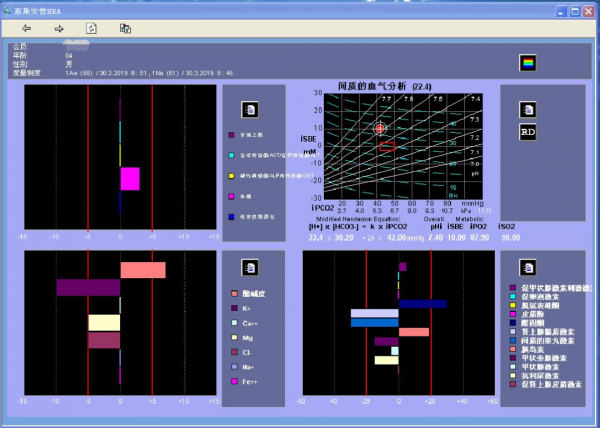Click the white target marker on blood gas chart

pyautogui.click(x=380, y=128)
